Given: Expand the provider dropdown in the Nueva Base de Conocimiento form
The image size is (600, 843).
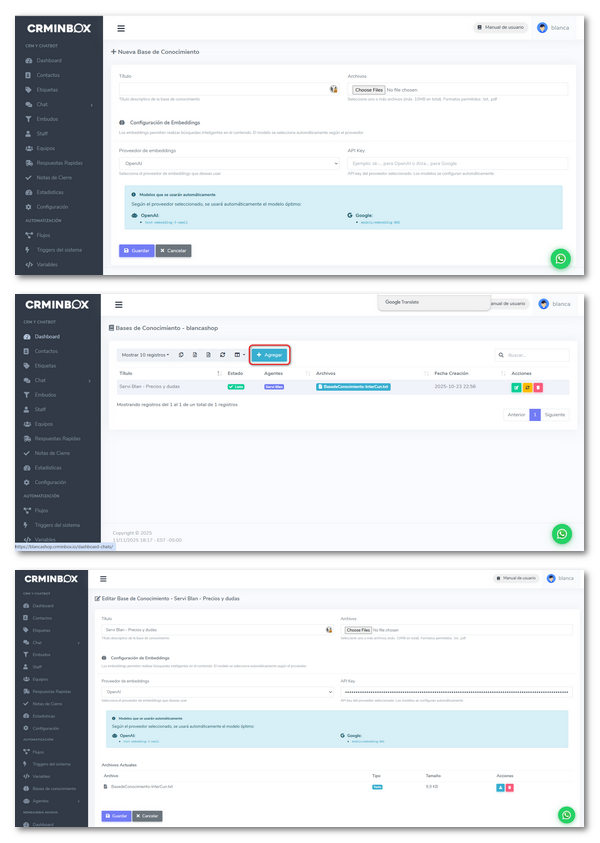Looking at the screenshot, I should [226, 162].
